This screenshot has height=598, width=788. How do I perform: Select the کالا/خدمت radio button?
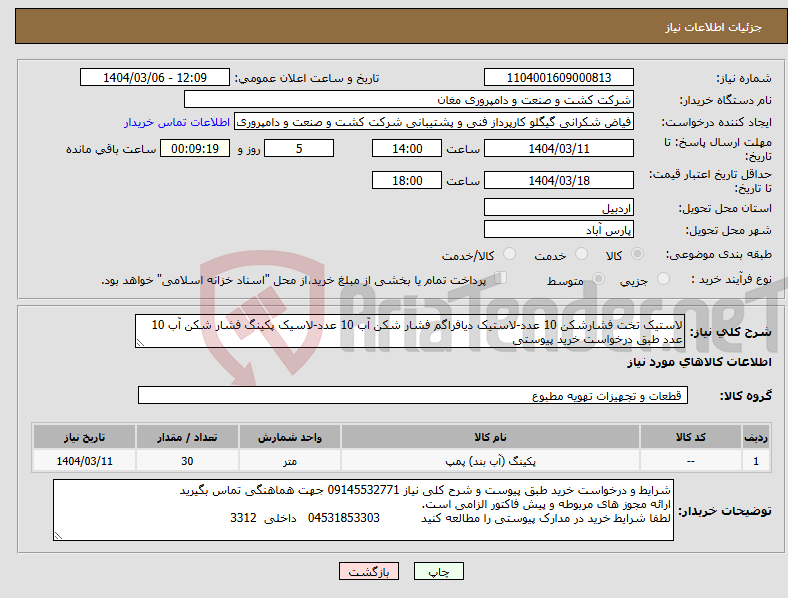pyautogui.click(x=510, y=254)
